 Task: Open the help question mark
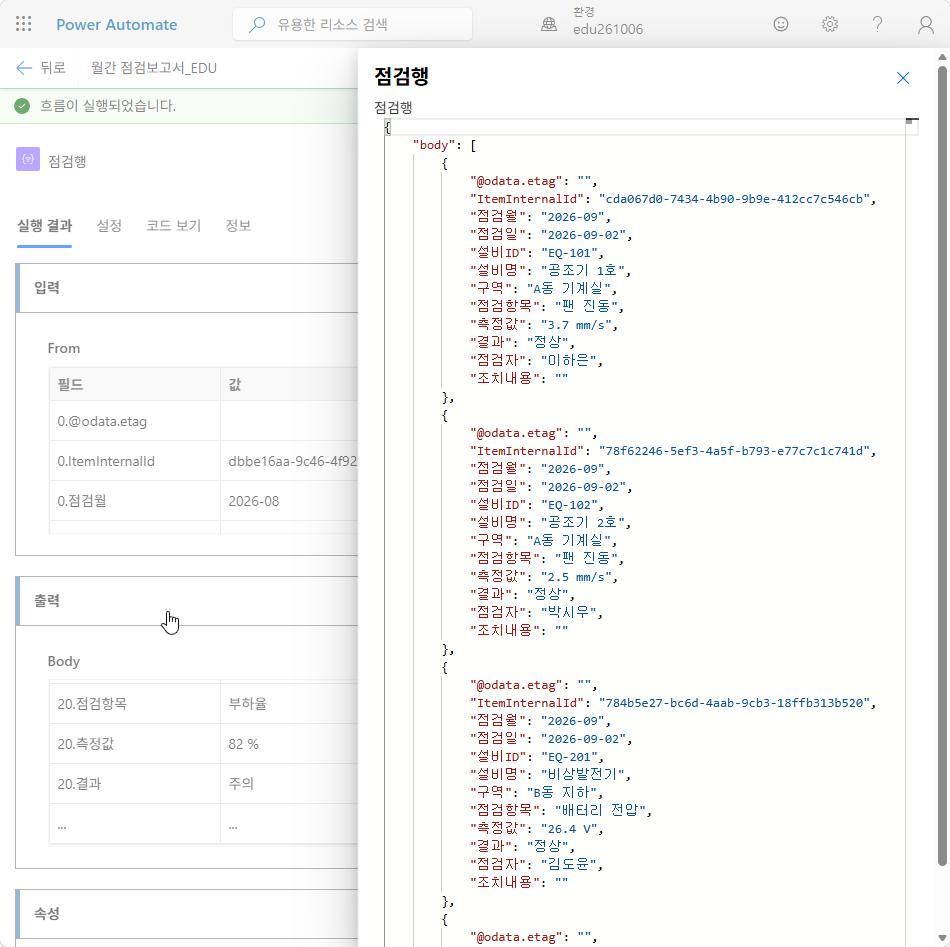877,24
